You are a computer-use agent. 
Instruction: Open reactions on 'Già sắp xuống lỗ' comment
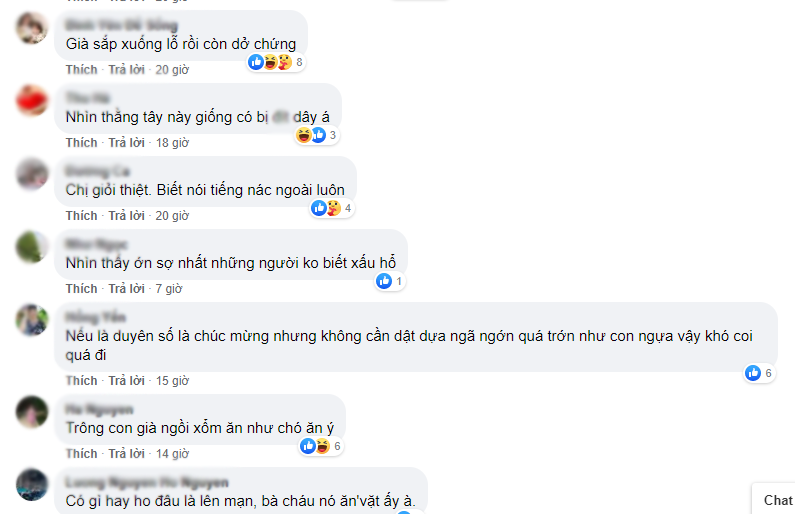pos(276,62)
